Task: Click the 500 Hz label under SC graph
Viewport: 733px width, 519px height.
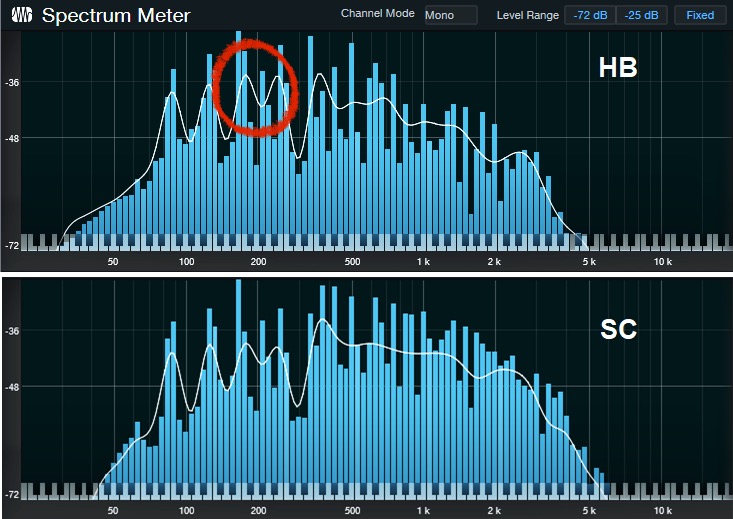Action: [x=352, y=511]
